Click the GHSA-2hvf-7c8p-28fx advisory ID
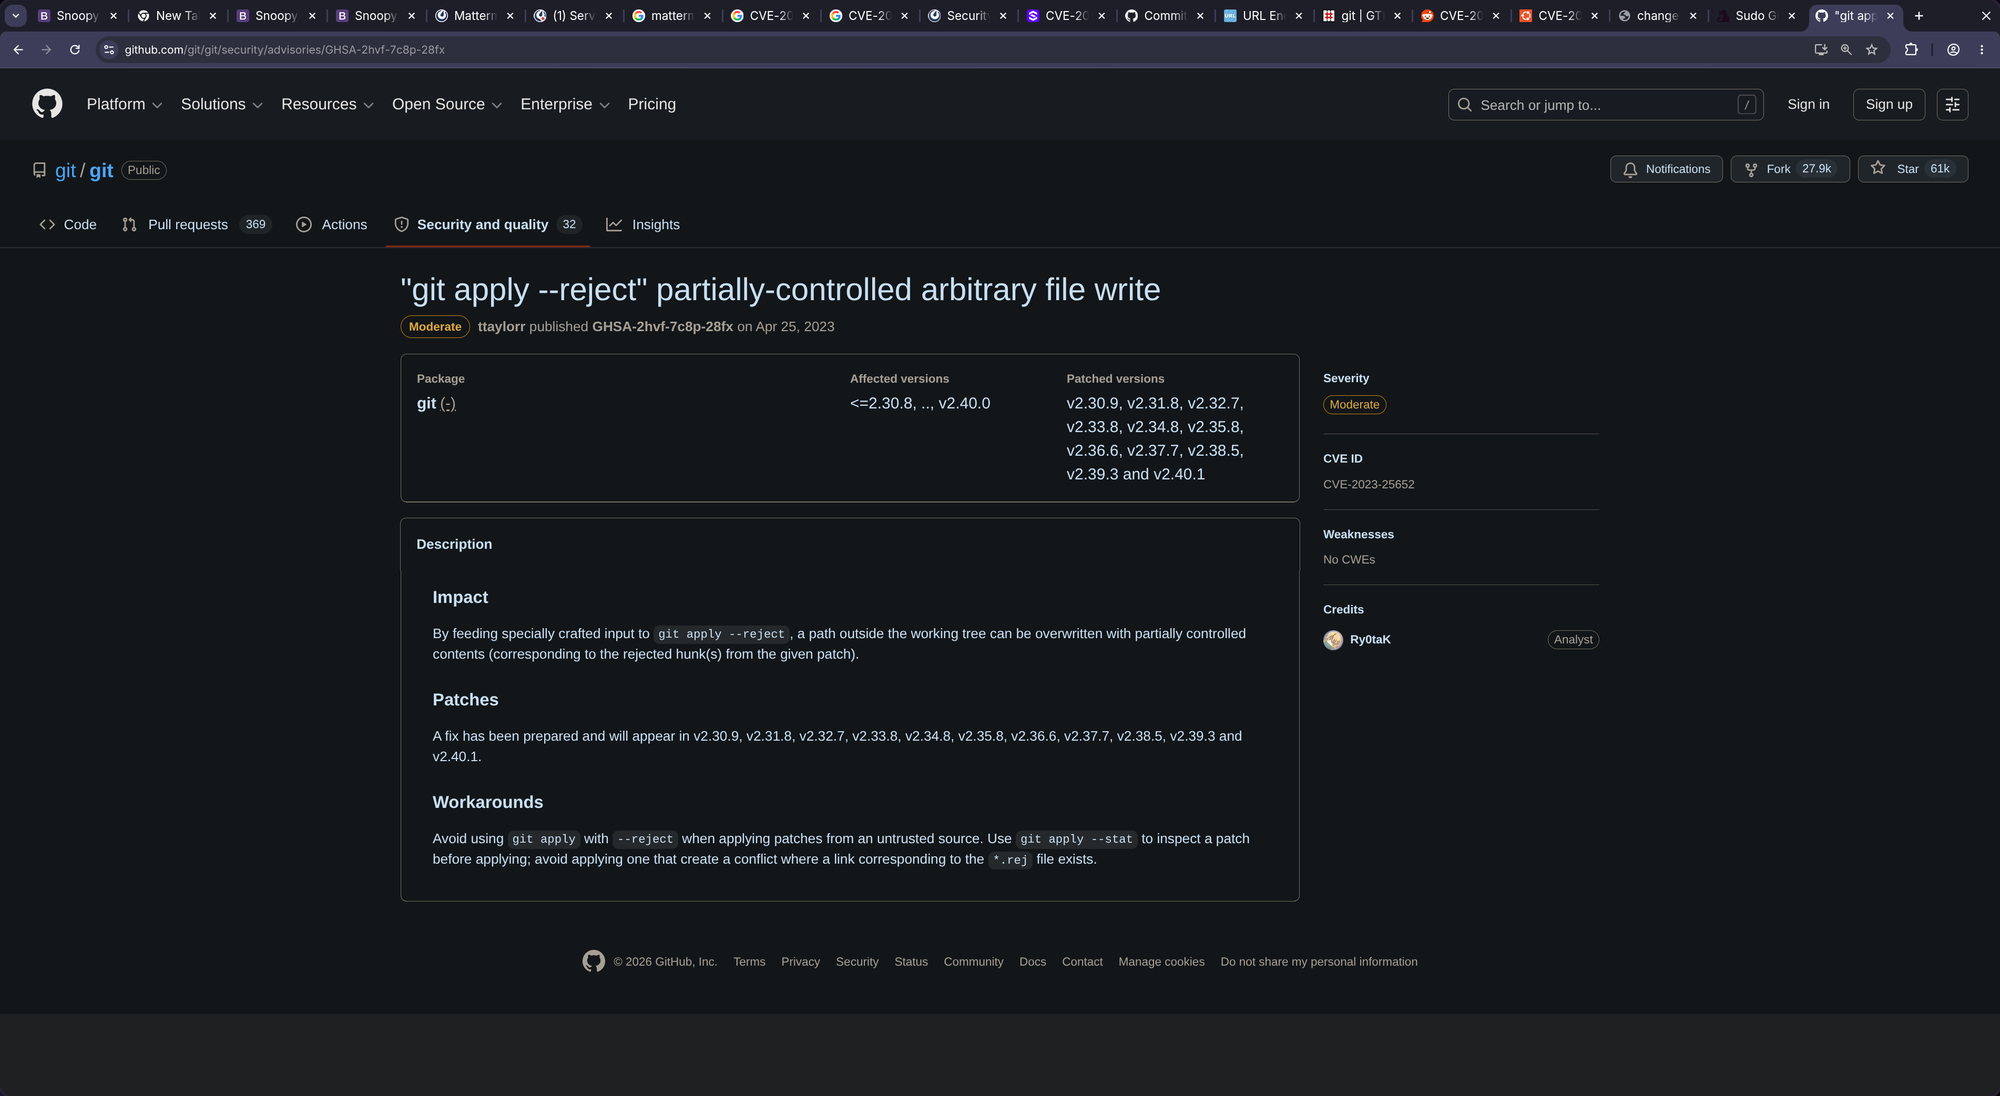Viewport: 2000px width, 1096px height. click(662, 327)
